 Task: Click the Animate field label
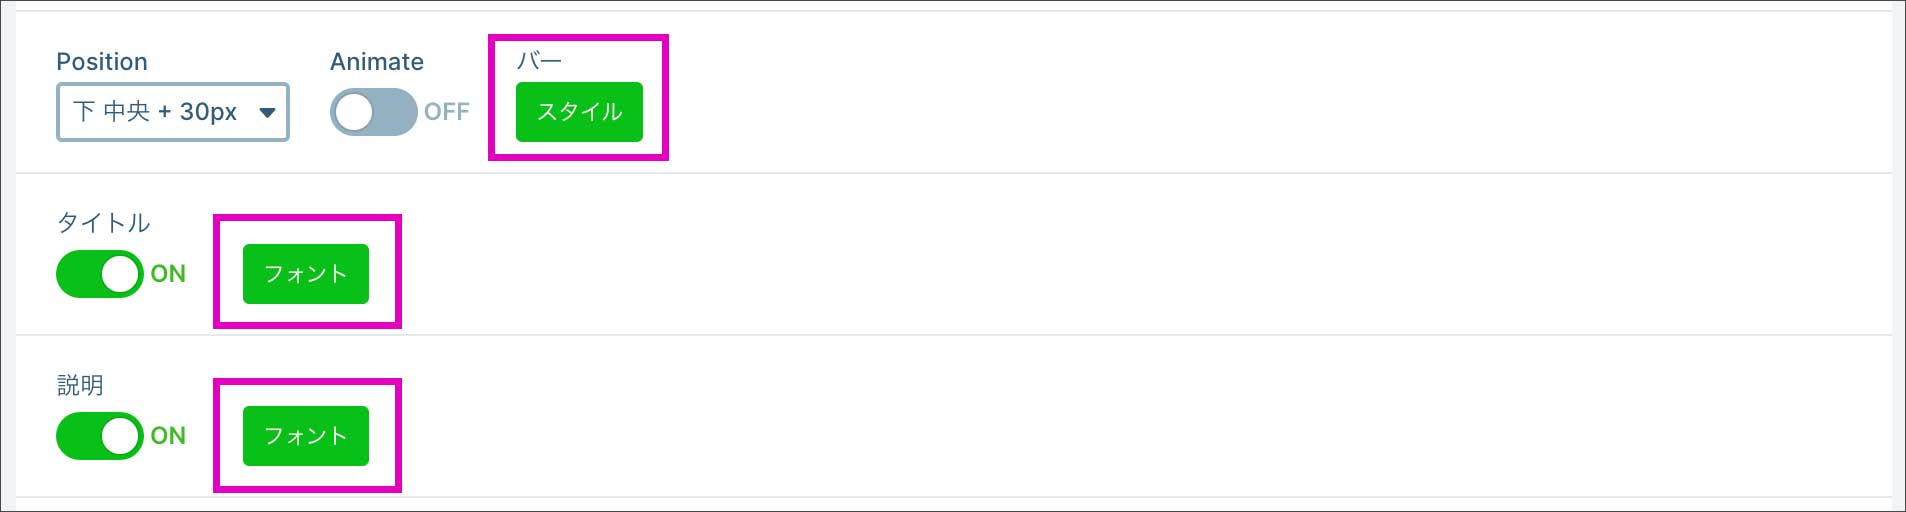click(x=377, y=62)
